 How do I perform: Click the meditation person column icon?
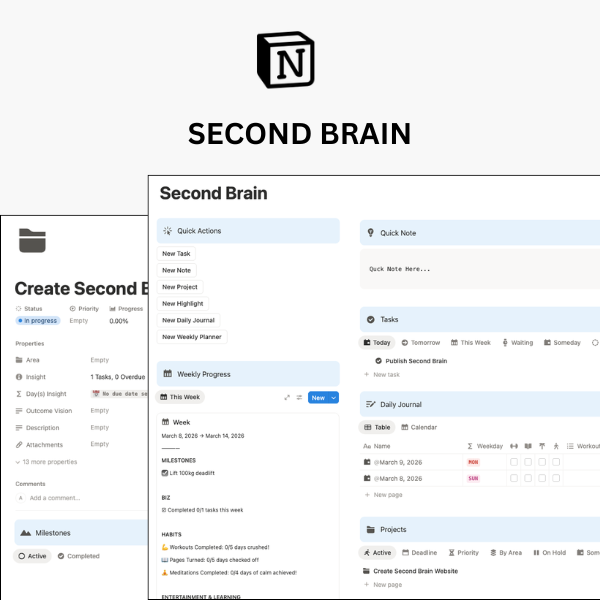pyautogui.click(x=556, y=446)
